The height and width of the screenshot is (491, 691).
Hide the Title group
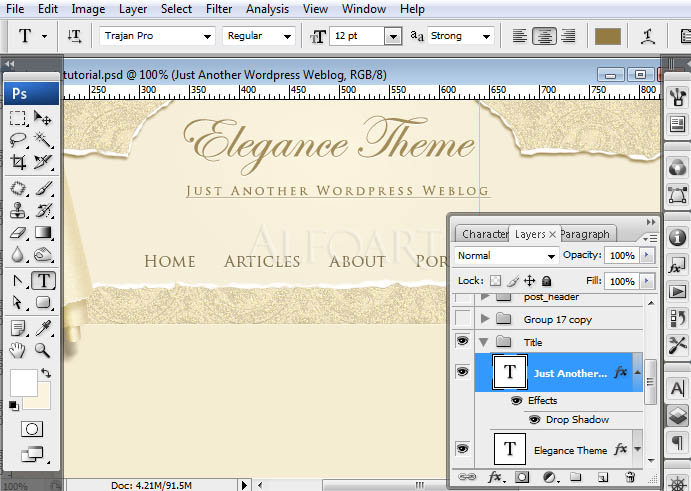point(462,341)
